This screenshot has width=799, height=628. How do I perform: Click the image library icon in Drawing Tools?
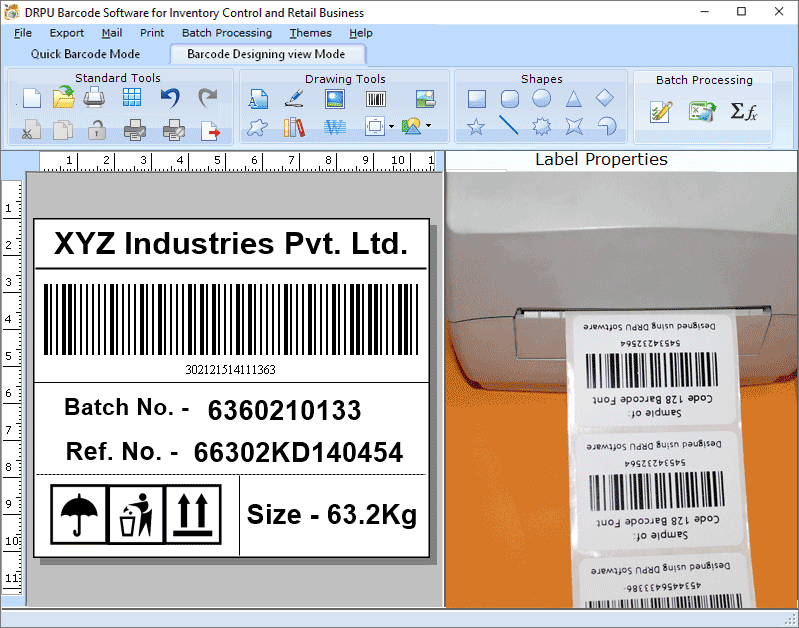tap(425, 99)
